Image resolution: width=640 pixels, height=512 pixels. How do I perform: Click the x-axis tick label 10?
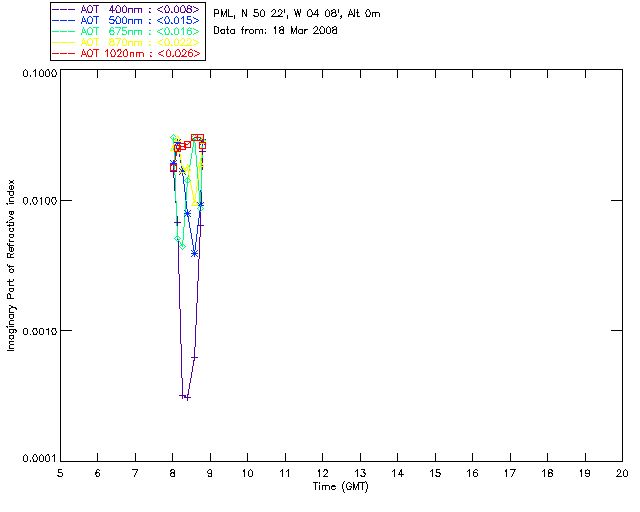pos(247,474)
